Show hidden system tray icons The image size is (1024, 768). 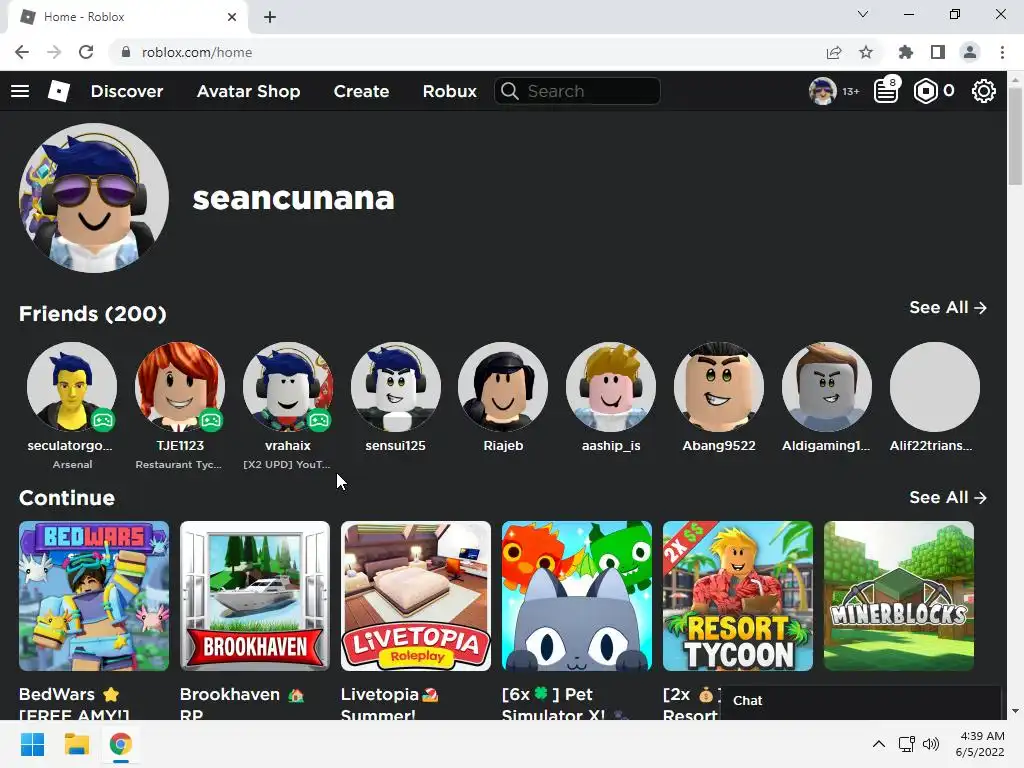879,744
